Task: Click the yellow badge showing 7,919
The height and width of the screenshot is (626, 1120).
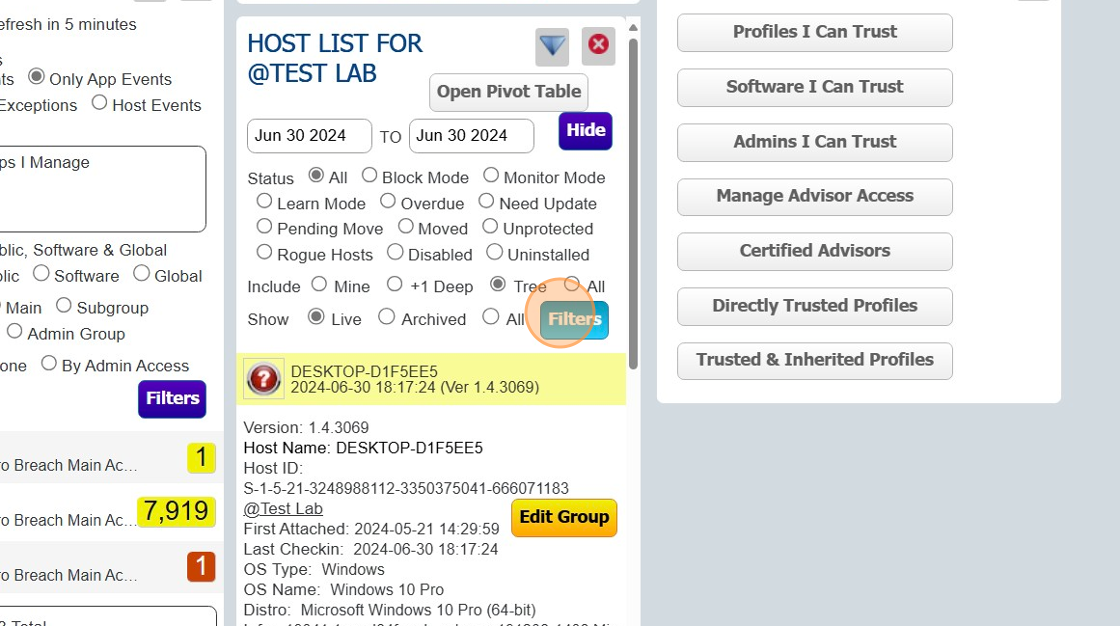Action: tap(178, 512)
